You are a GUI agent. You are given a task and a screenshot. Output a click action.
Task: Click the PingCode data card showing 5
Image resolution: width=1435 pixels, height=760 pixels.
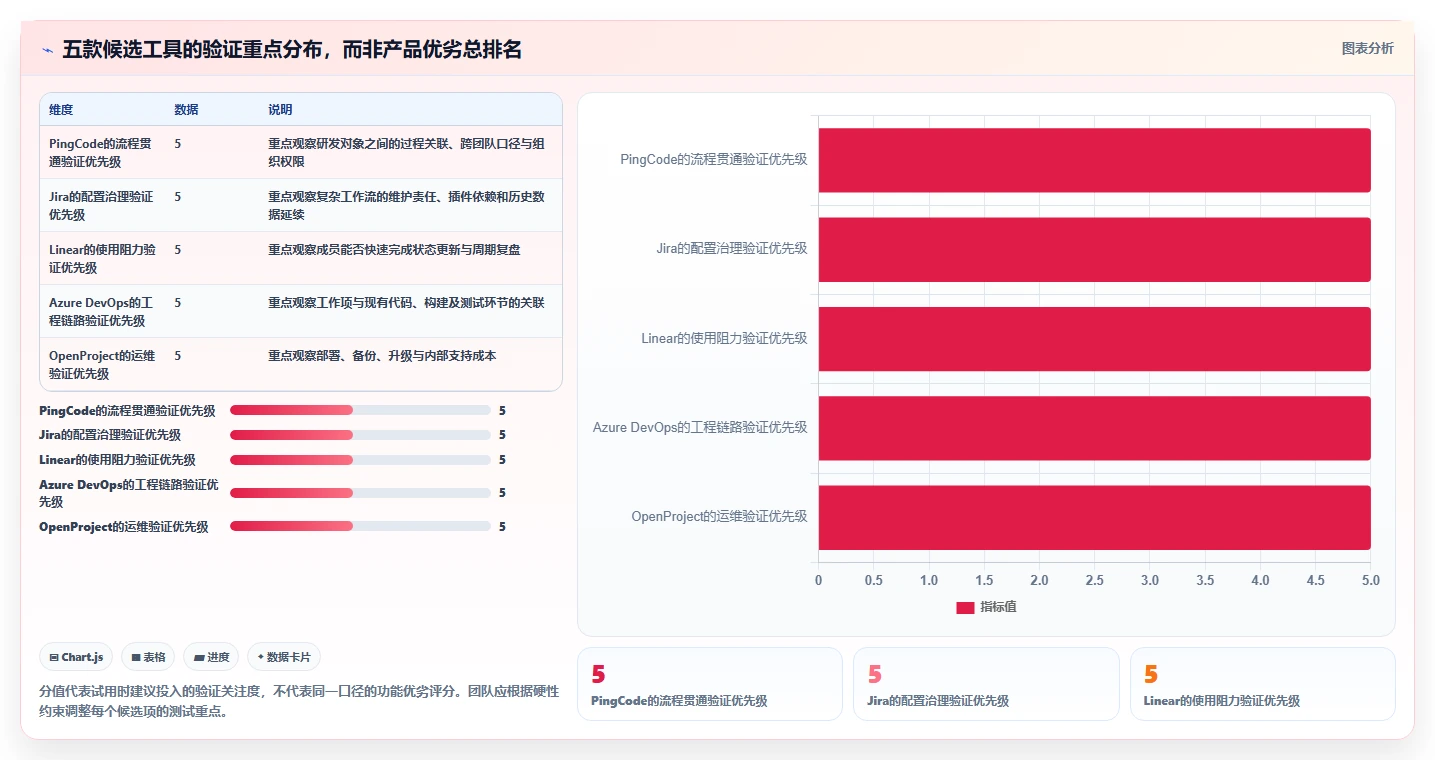click(710, 684)
